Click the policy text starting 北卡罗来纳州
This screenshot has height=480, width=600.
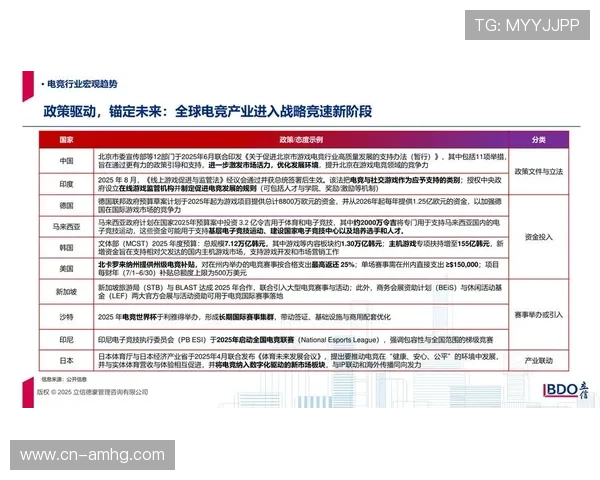(298, 269)
